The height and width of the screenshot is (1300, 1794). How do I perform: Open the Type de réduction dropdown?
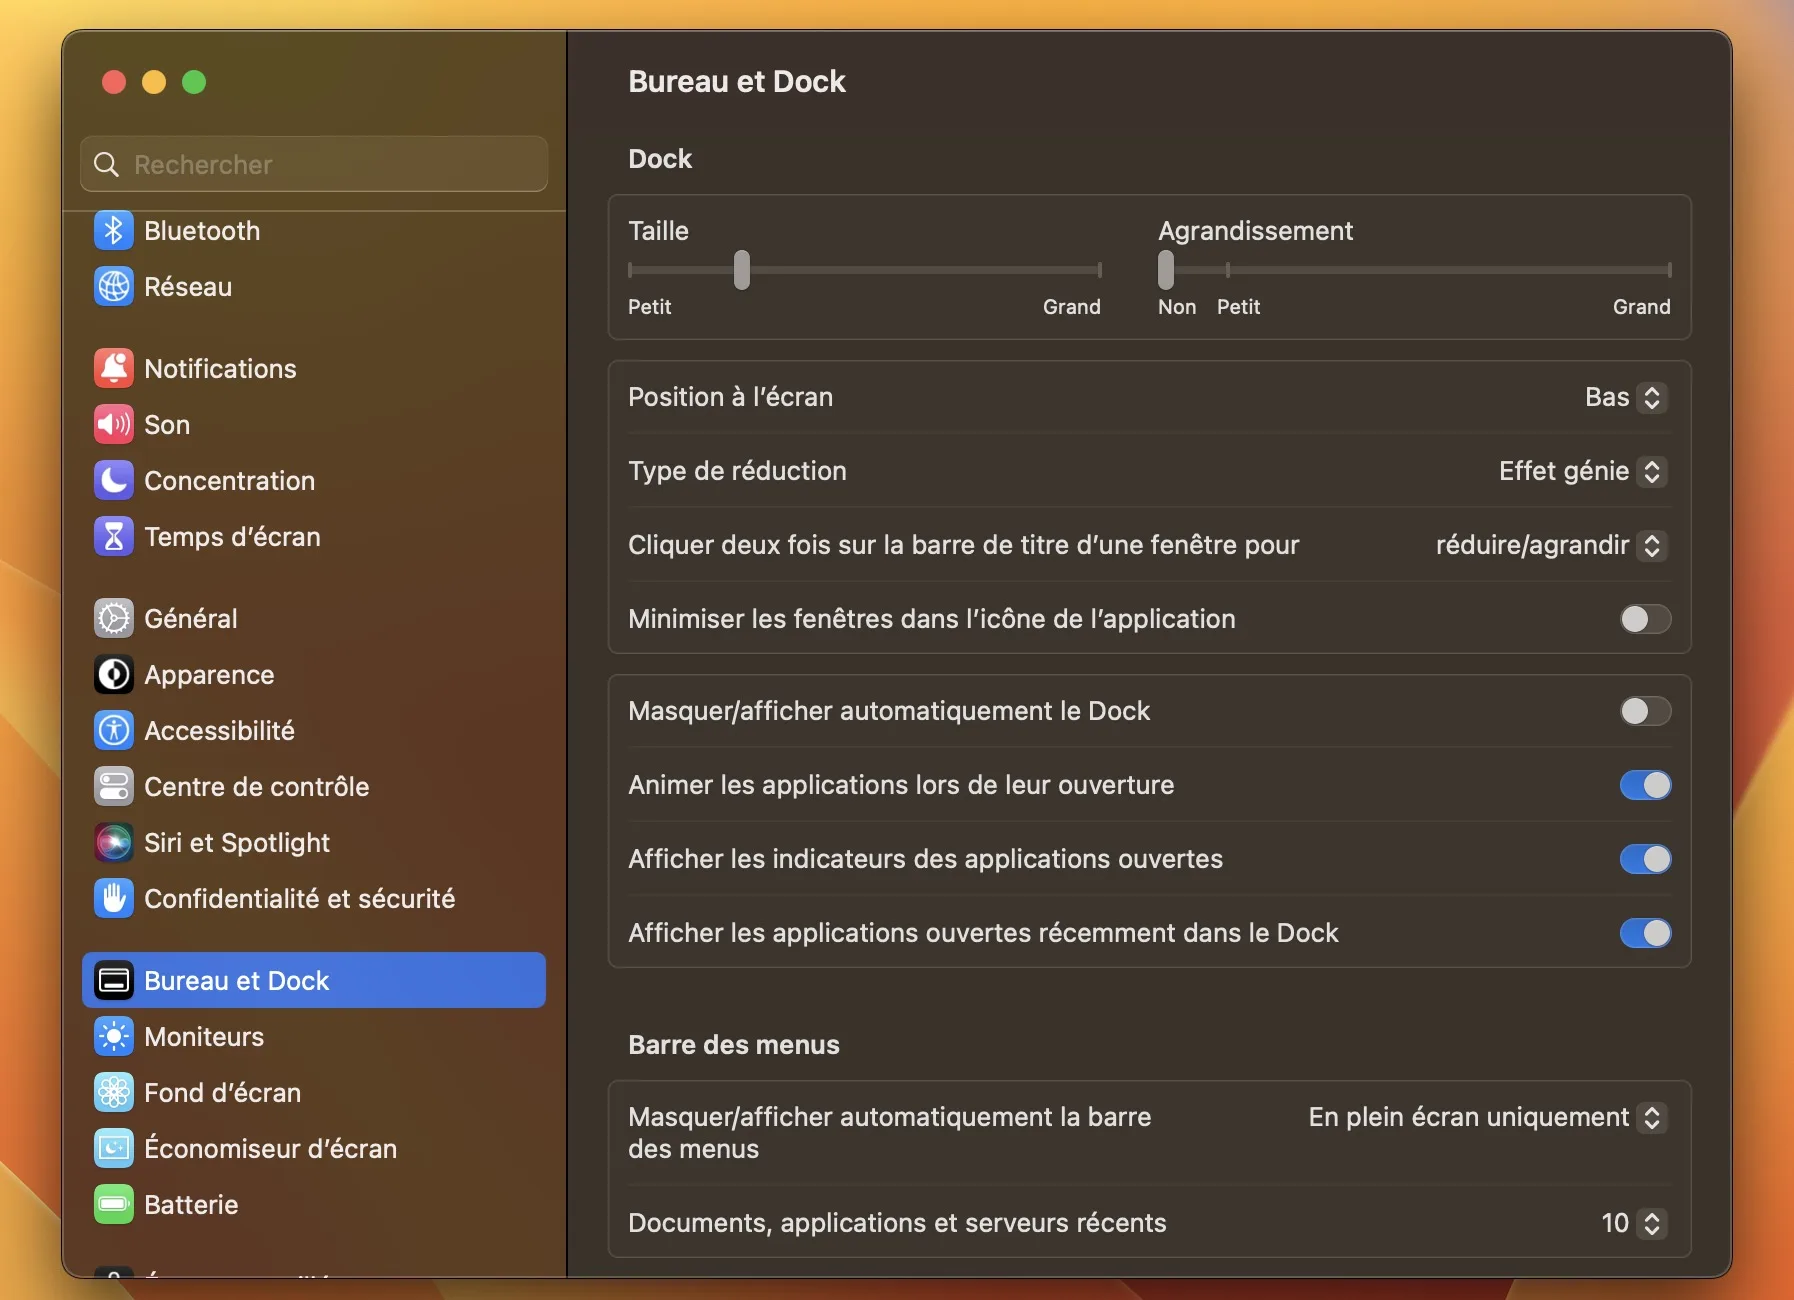tap(1582, 471)
